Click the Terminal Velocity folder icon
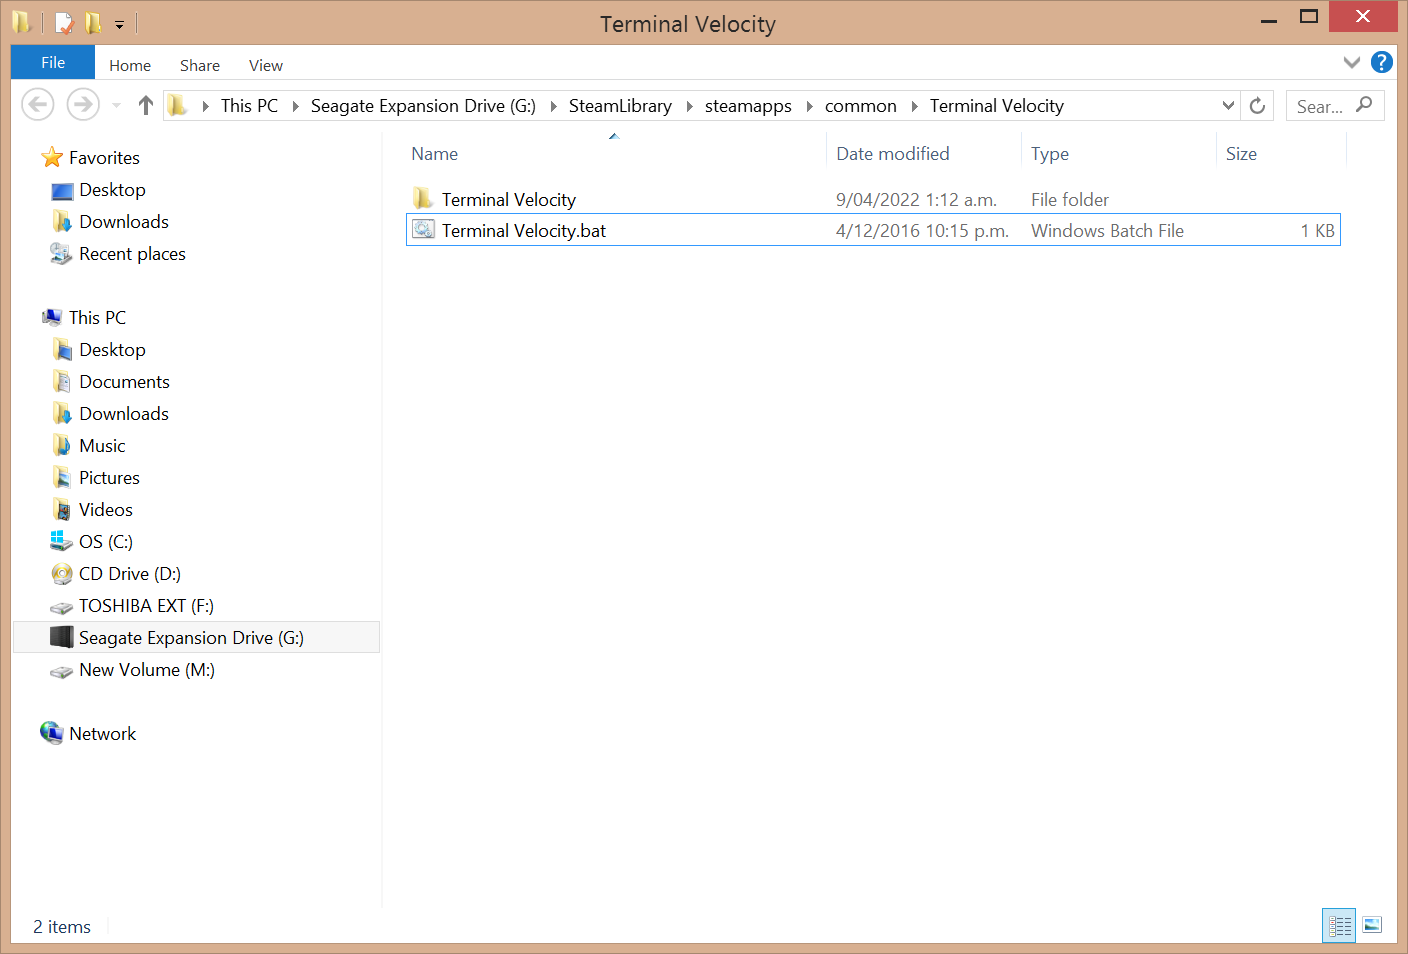The width and height of the screenshot is (1408, 954). (x=423, y=198)
